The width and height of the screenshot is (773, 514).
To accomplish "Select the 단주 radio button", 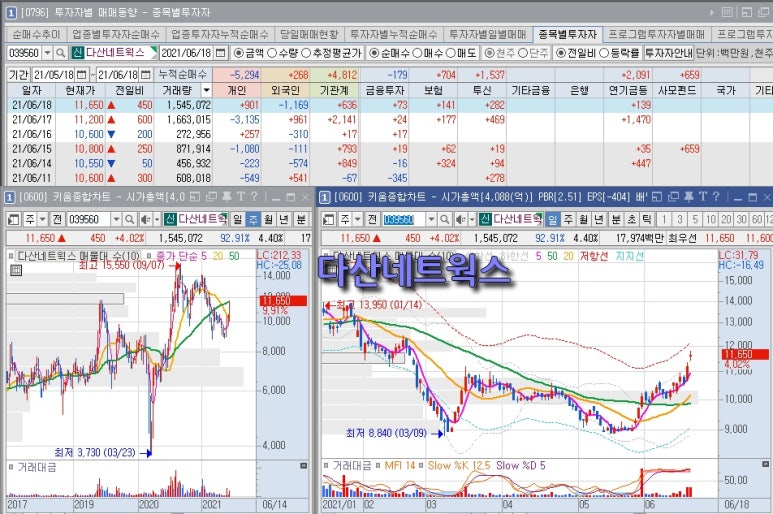I will click(x=523, y=53).
